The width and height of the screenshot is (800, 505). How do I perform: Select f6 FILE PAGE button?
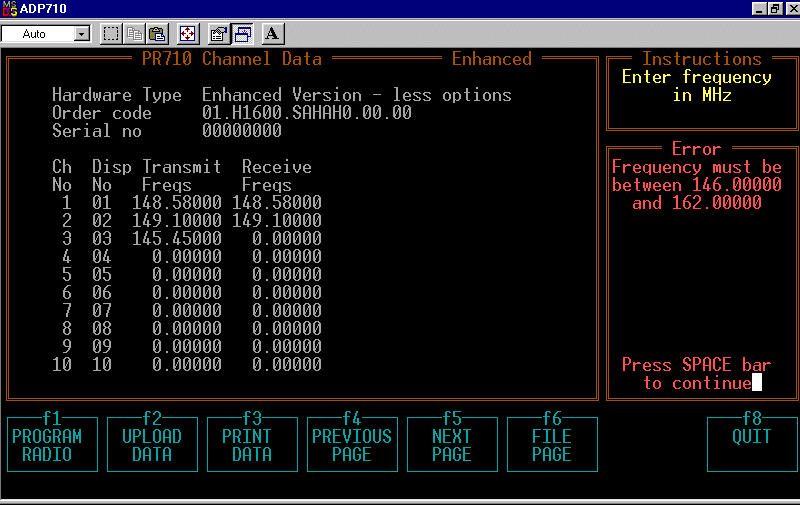pos(552,442)
